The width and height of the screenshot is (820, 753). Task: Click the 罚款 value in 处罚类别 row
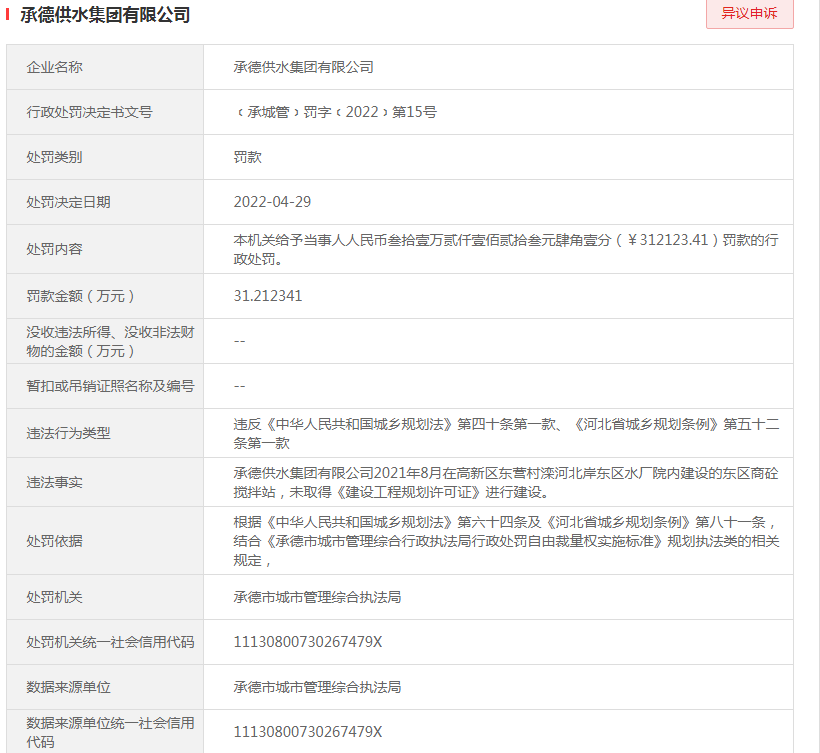[247, 157]
